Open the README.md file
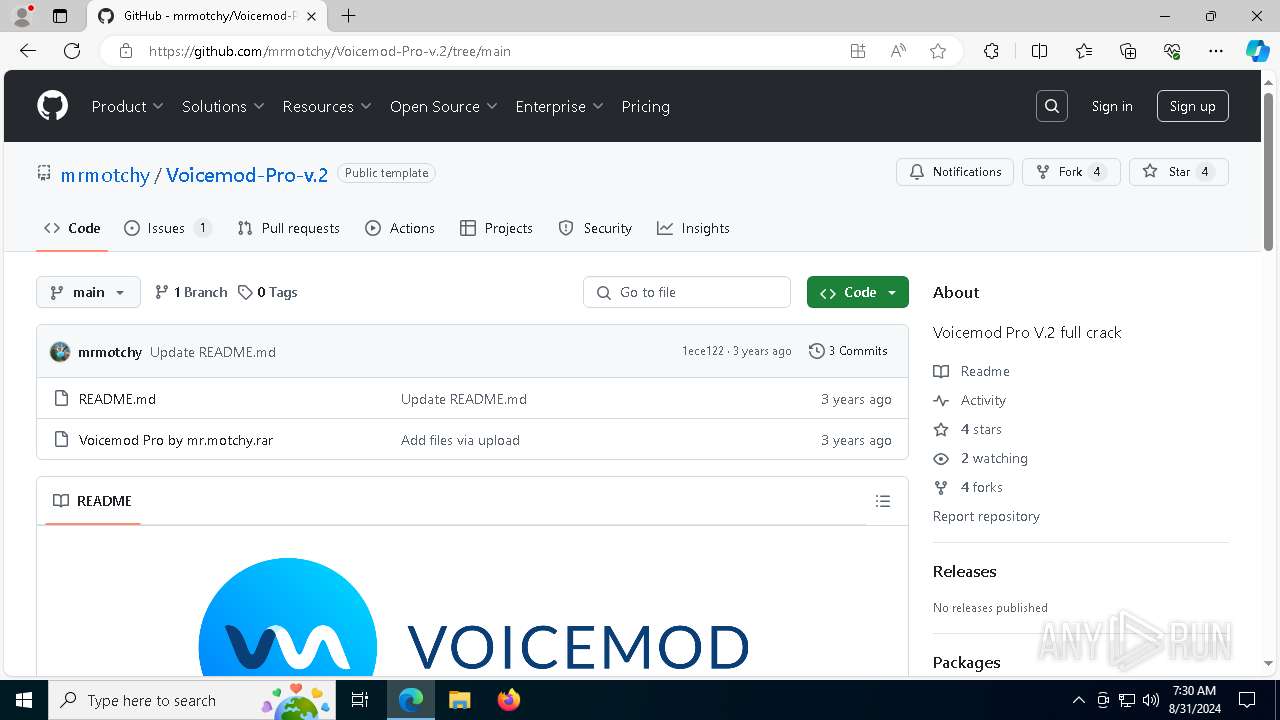 coord(117,399)
